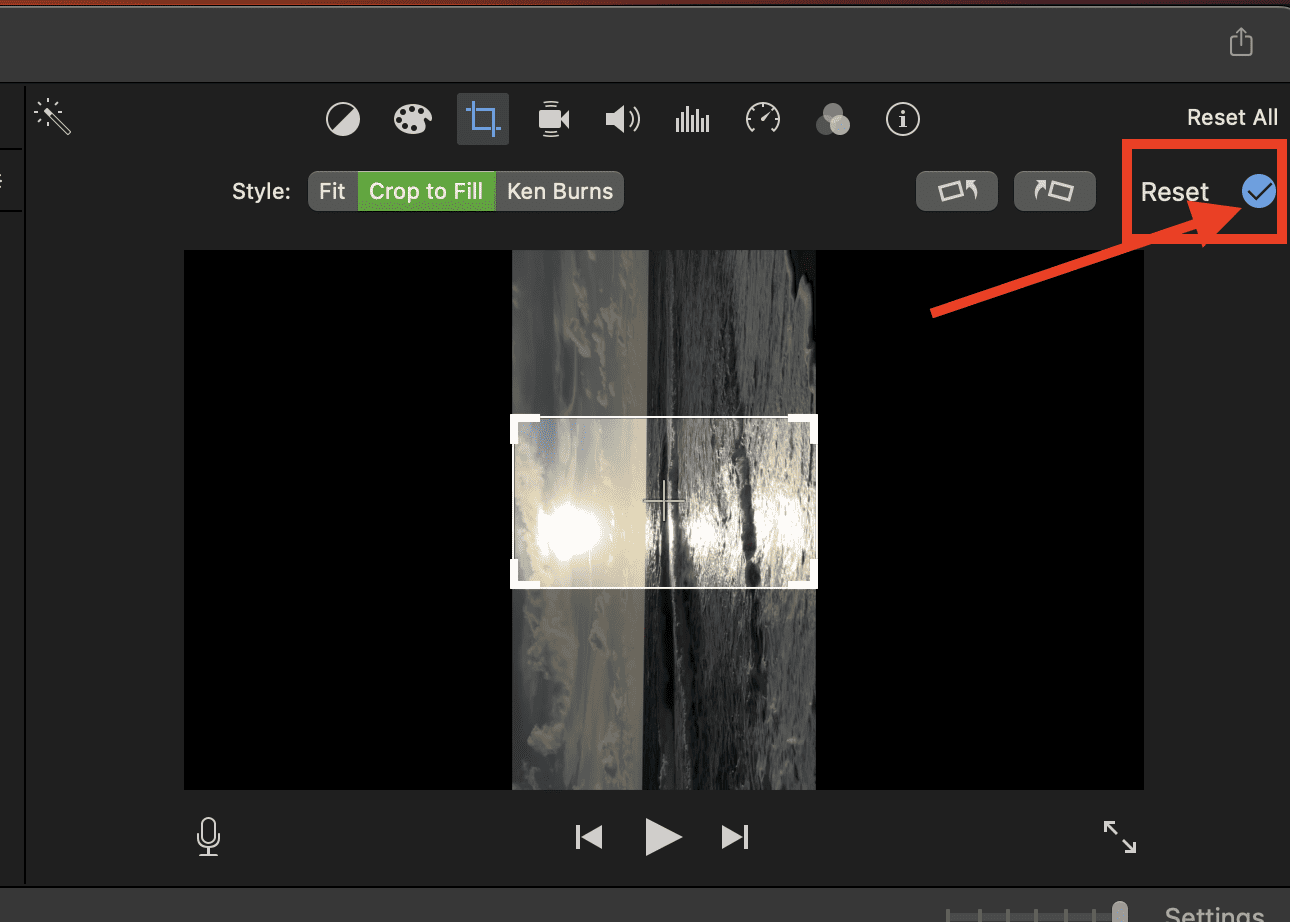Open noise reduction and equalizer bars

tap(692, 120)
